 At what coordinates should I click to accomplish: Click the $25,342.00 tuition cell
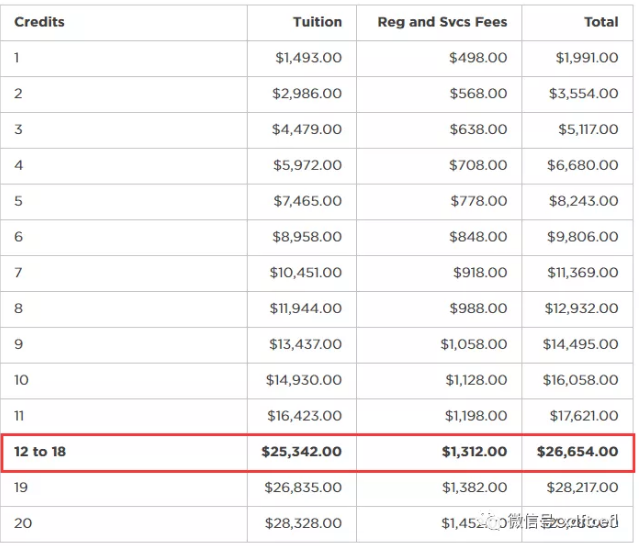(301, 452)
